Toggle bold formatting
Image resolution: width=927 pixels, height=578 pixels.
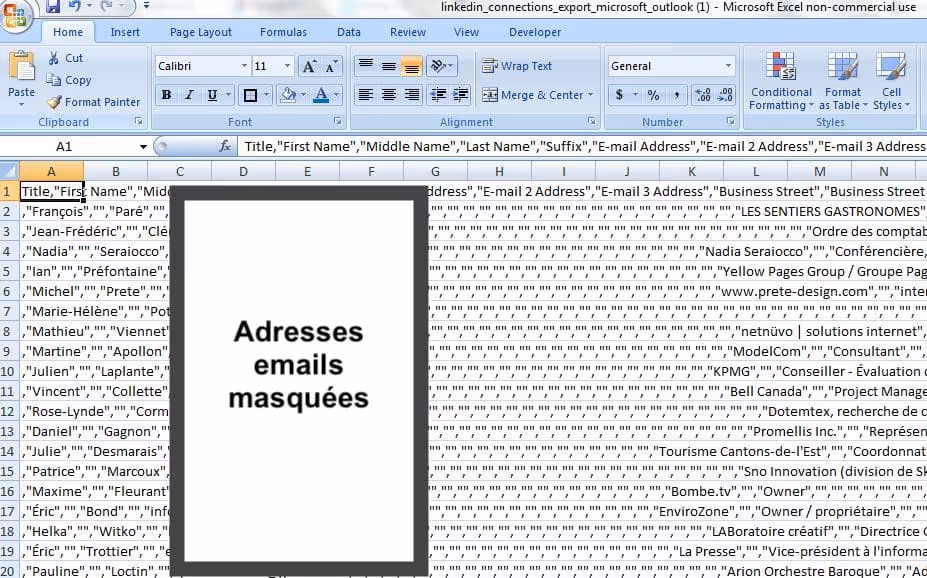(166, 94)
